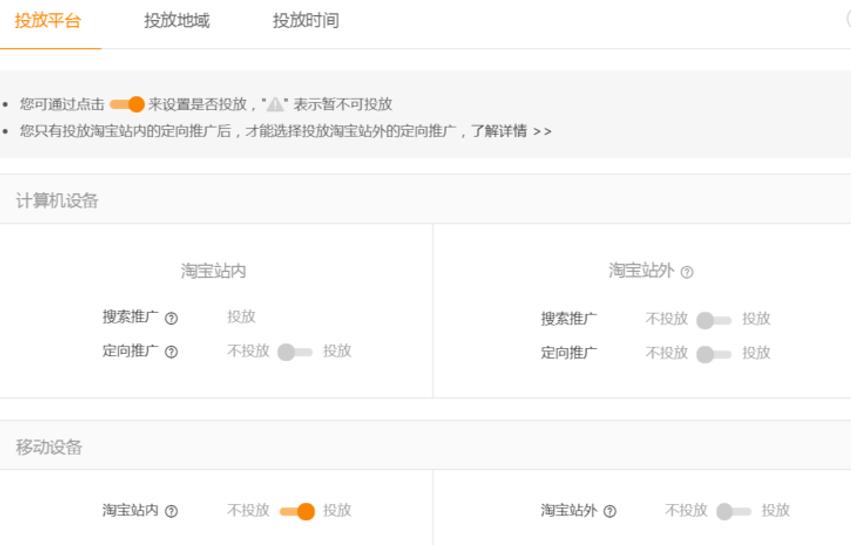Turn on the mobile 淘宝站外 switch
This screenshot has height=545, width=851.
733,511
